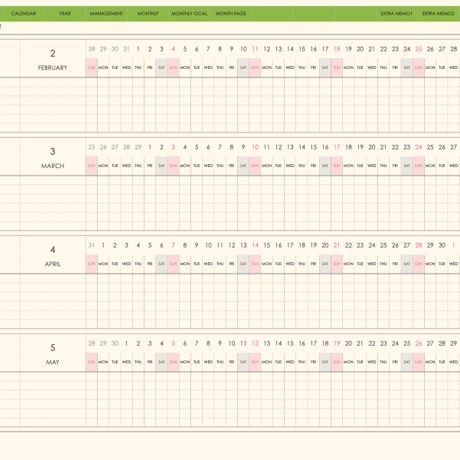Select date 24 in the March row

pos(419,147)
